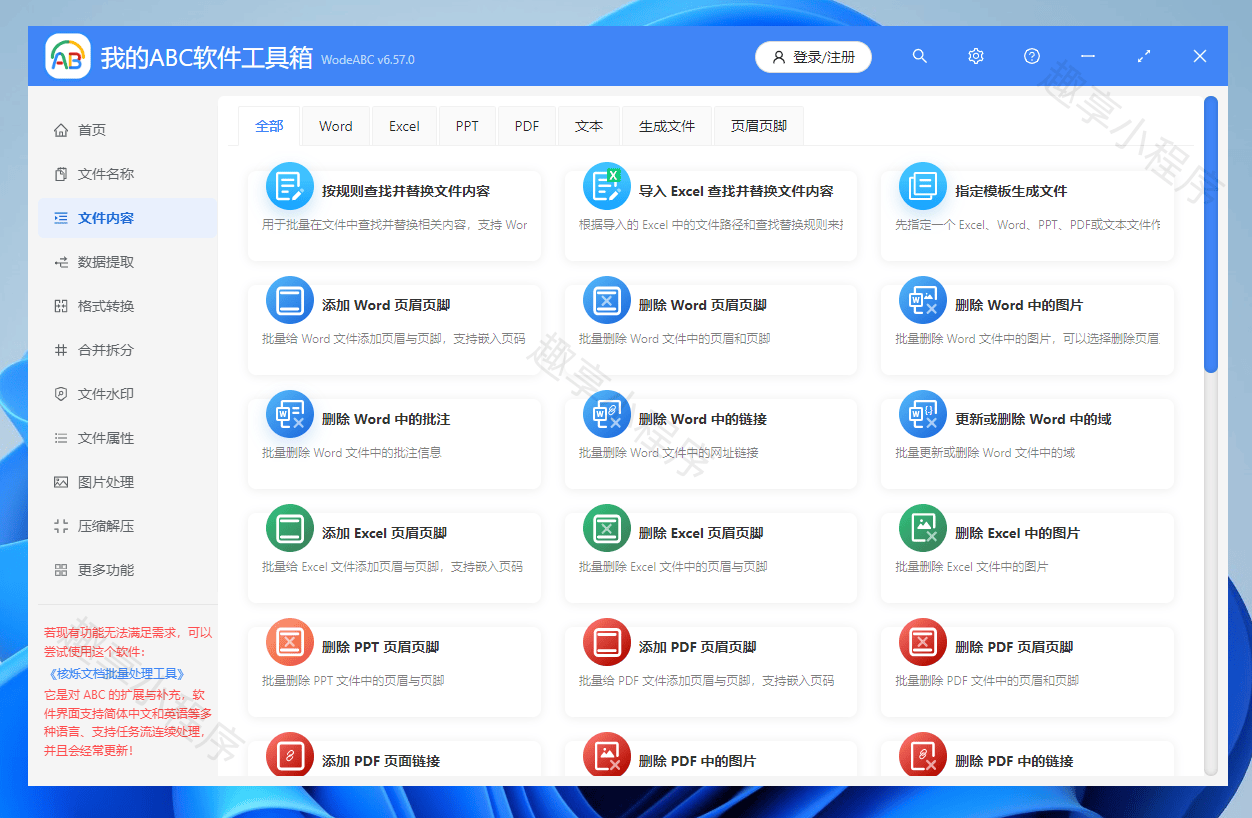Open 合并拆分 in the sidebar

tap(127, 350)
